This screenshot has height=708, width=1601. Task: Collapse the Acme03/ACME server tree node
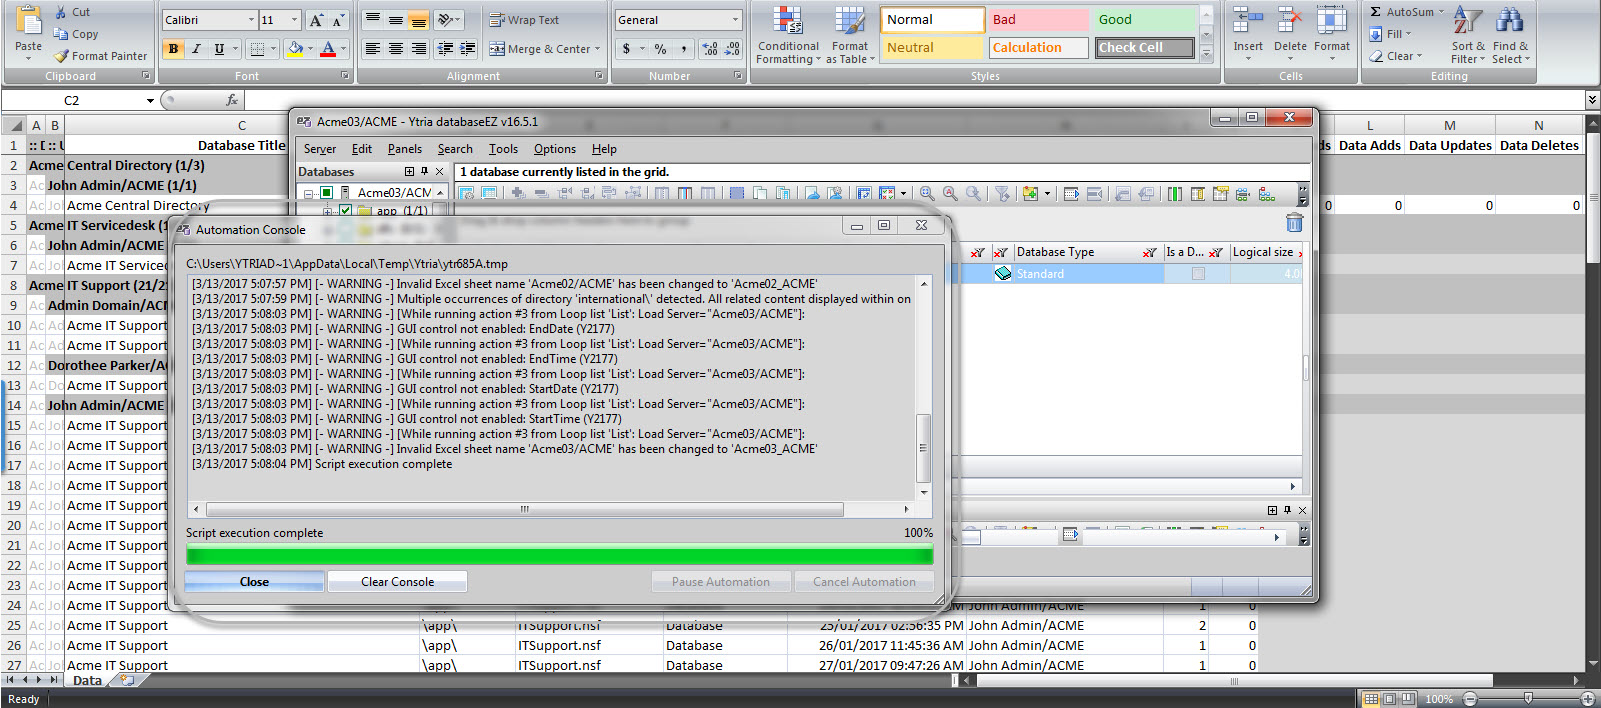coord(309,193)
